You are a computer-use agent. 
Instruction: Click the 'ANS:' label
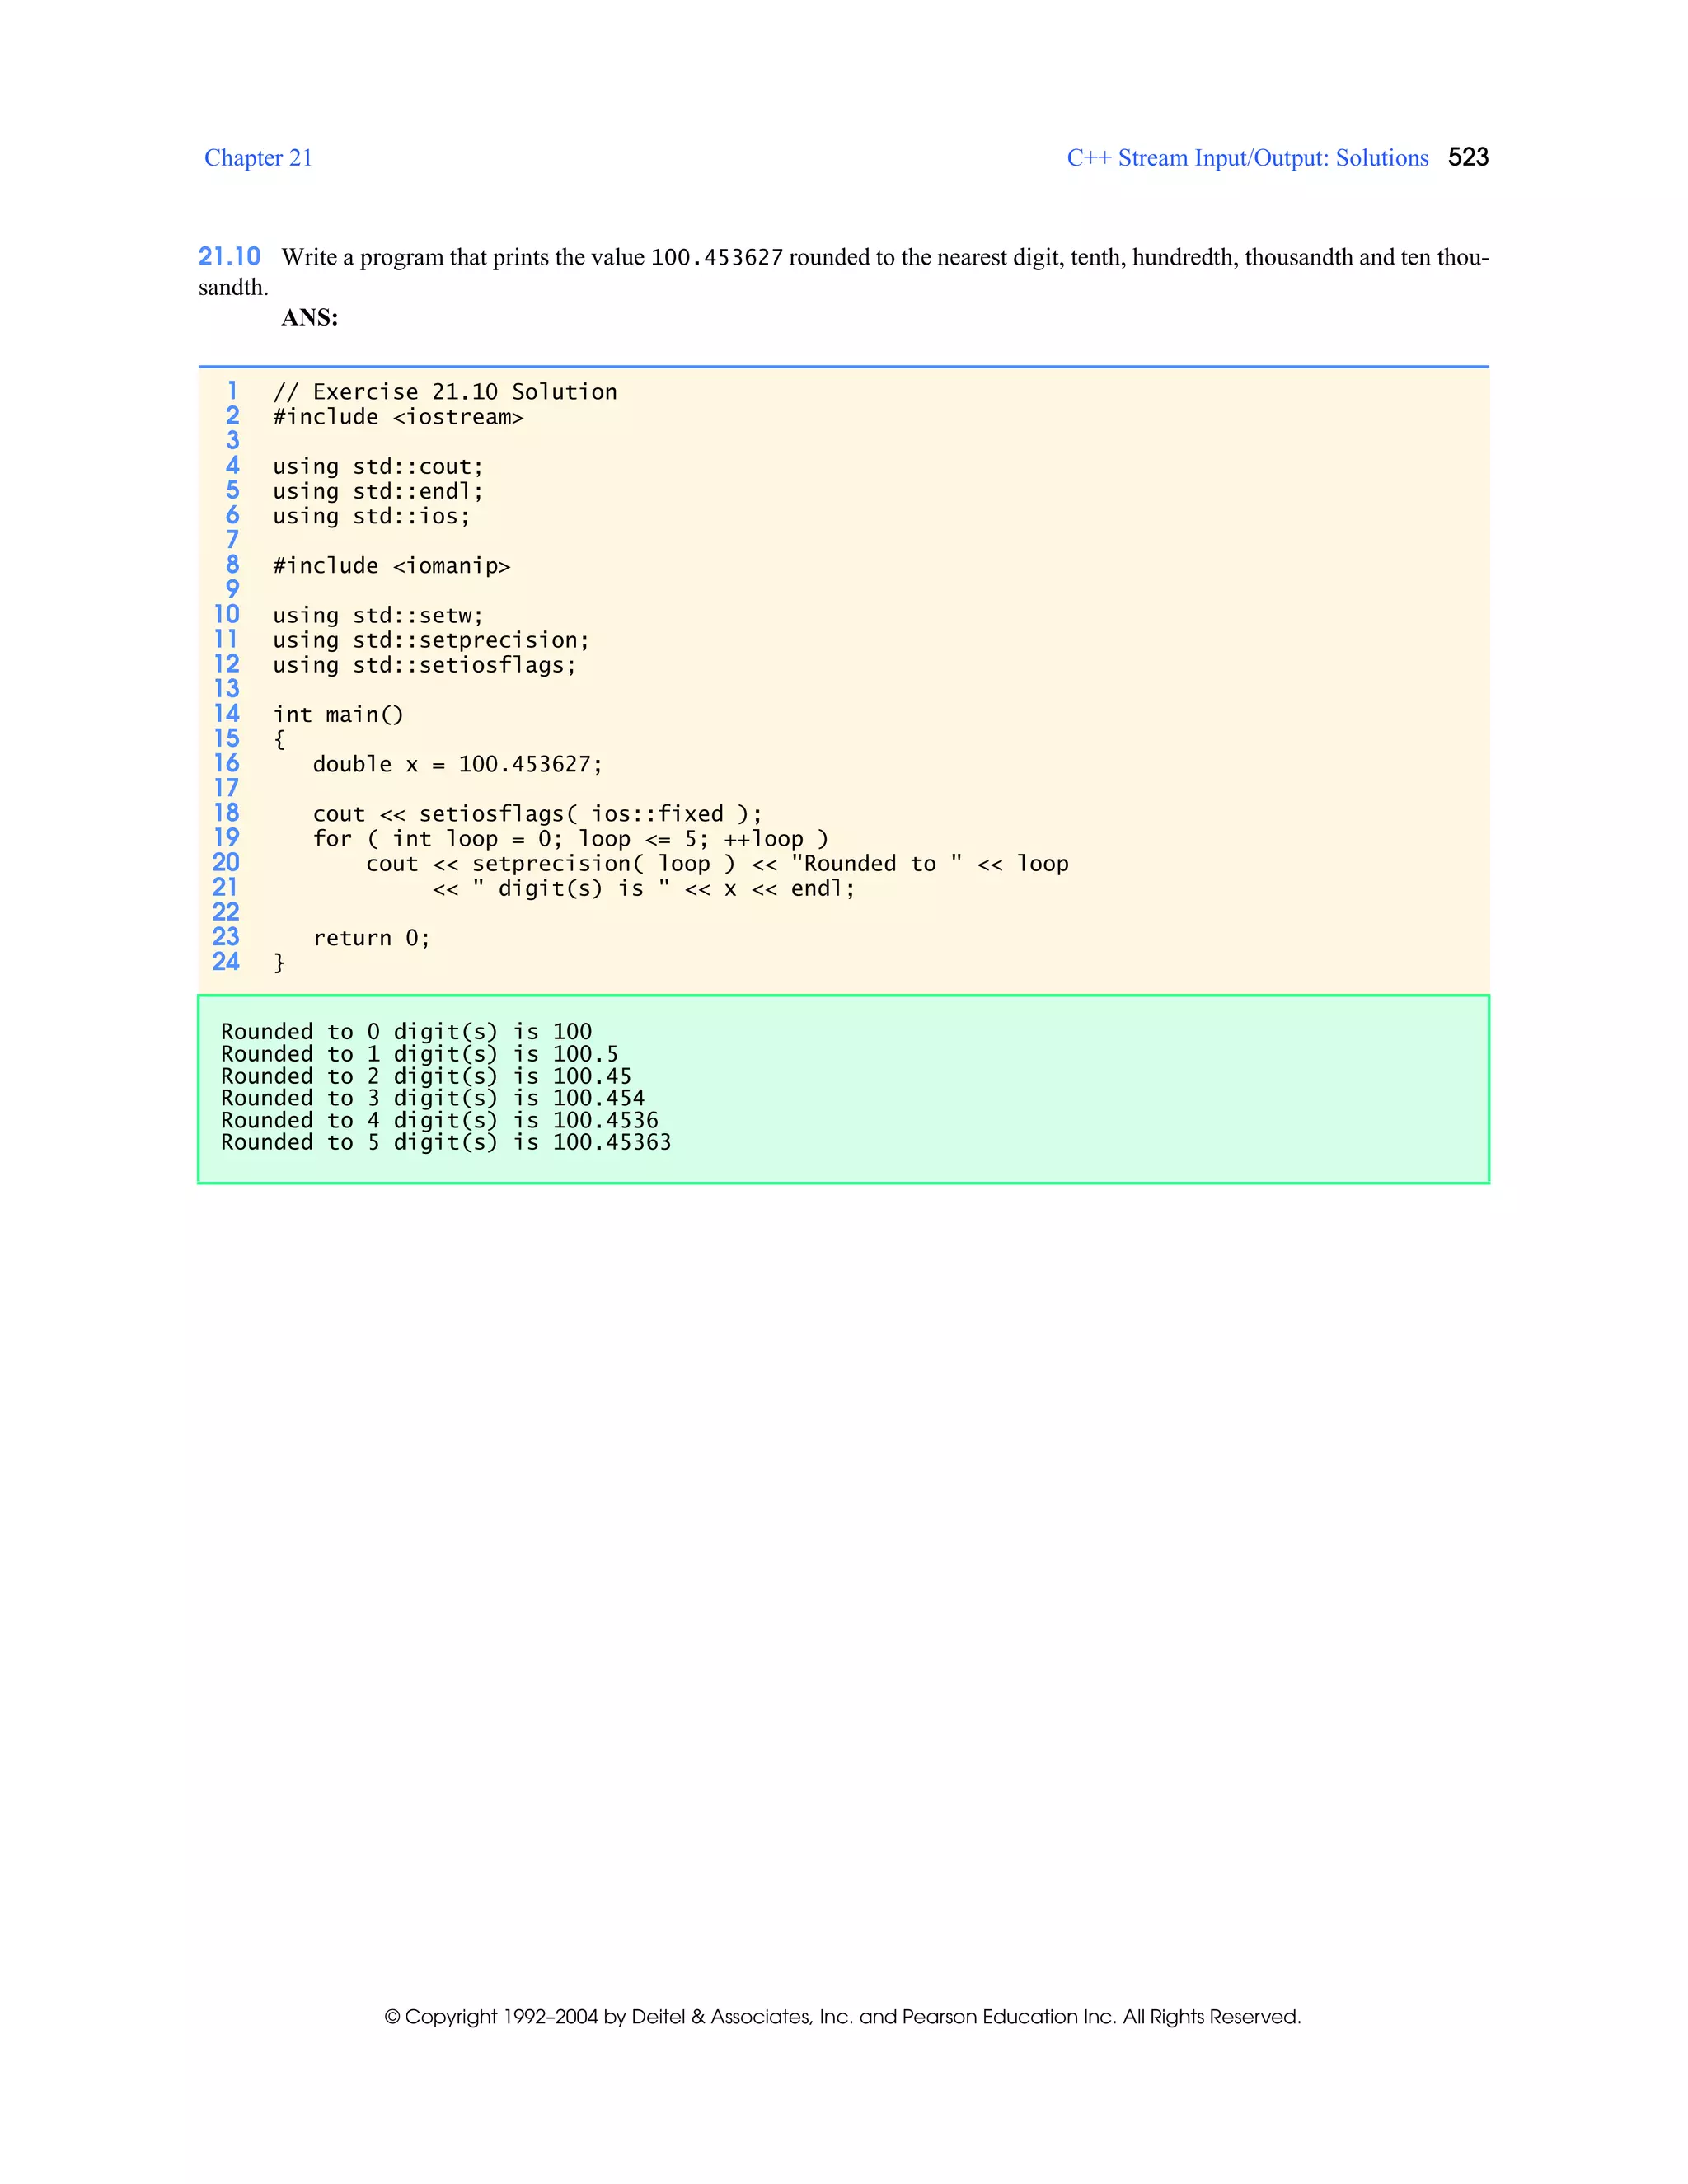pyautogui.click(x=310, y=318)
